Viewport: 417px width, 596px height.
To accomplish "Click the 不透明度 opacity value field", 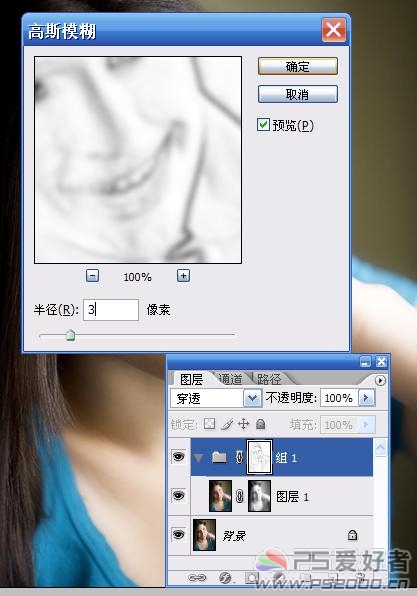I will click(339, 398).
